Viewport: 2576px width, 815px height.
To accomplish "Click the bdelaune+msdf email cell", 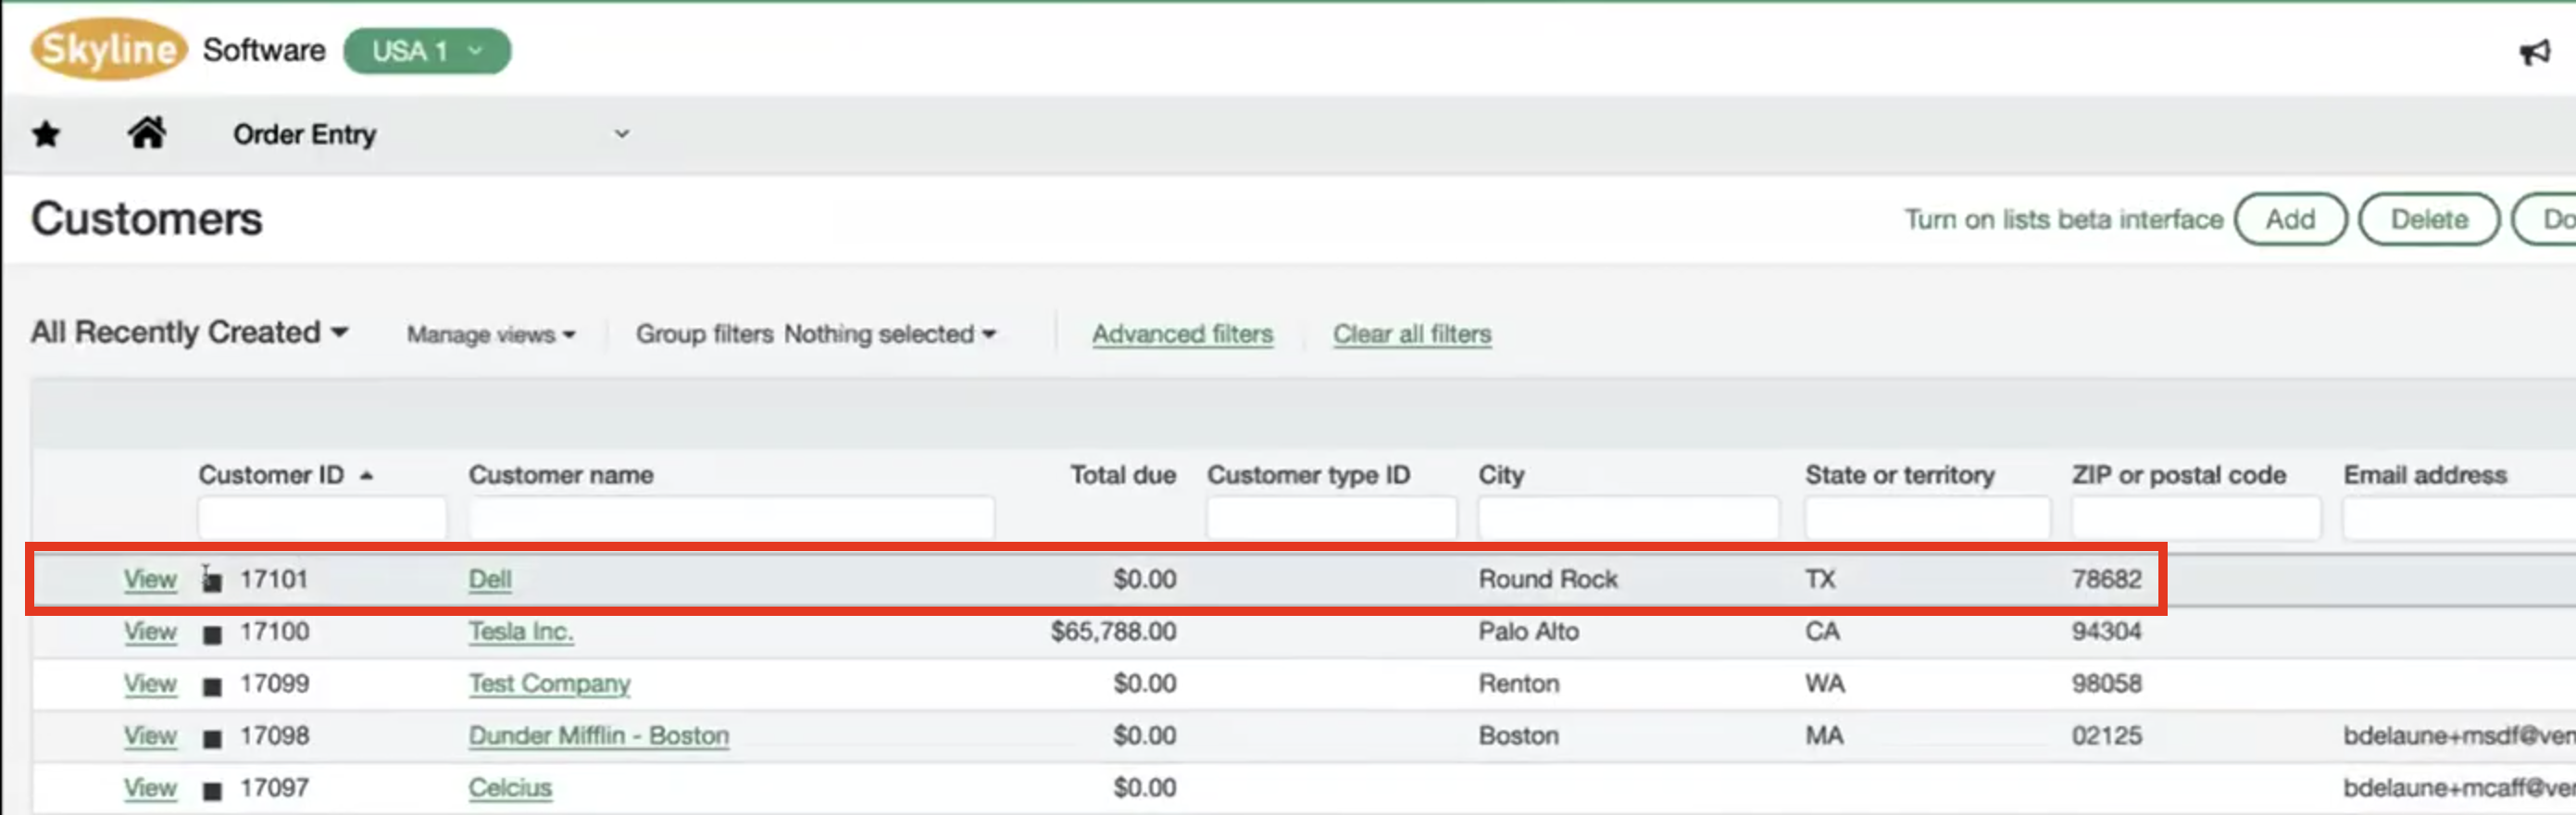I will click(2459, 735).
